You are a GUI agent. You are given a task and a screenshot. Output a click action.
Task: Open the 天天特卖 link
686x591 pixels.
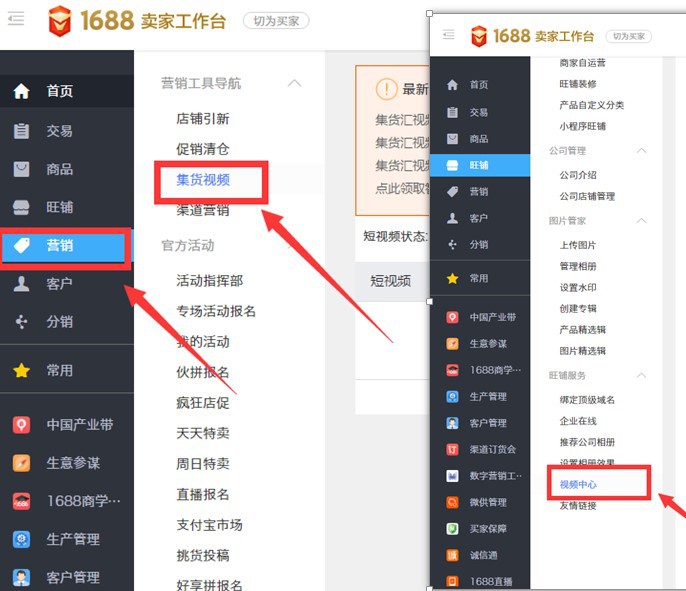(203, 434)
